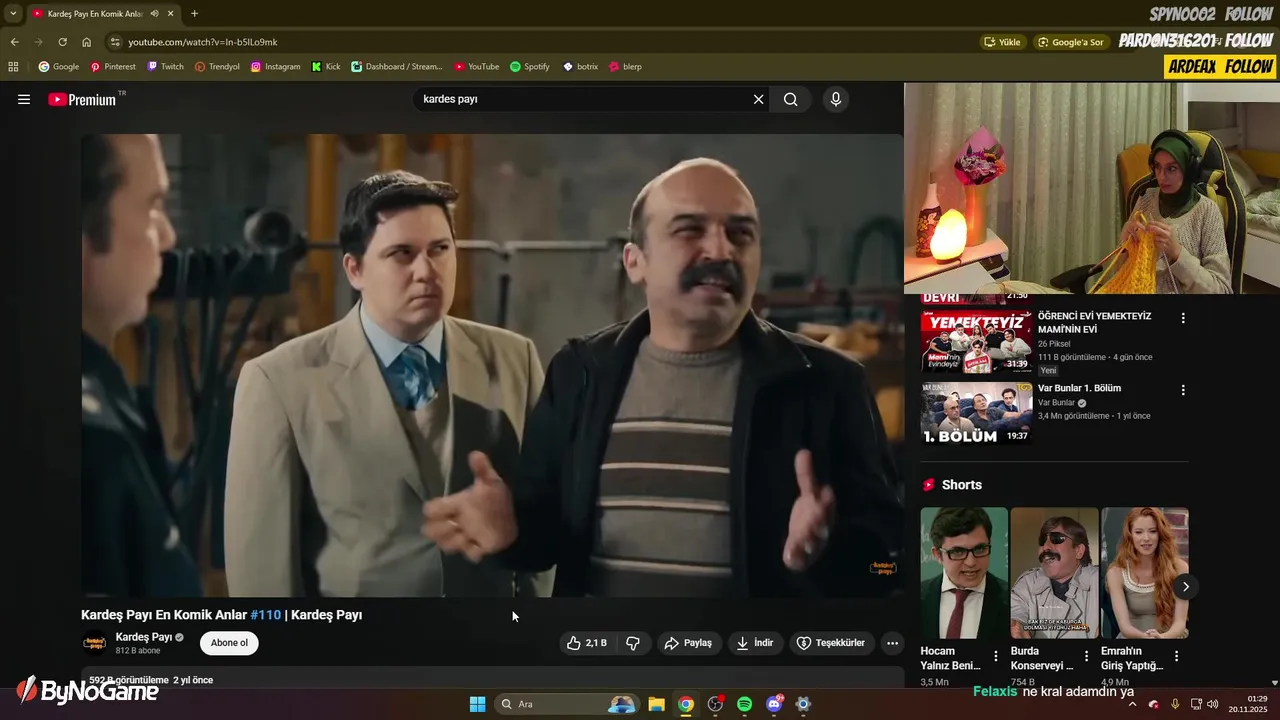The width and height of the screenshot is (1280, 720).
Task: Download the video using İndir
Action: pos(755,643)
